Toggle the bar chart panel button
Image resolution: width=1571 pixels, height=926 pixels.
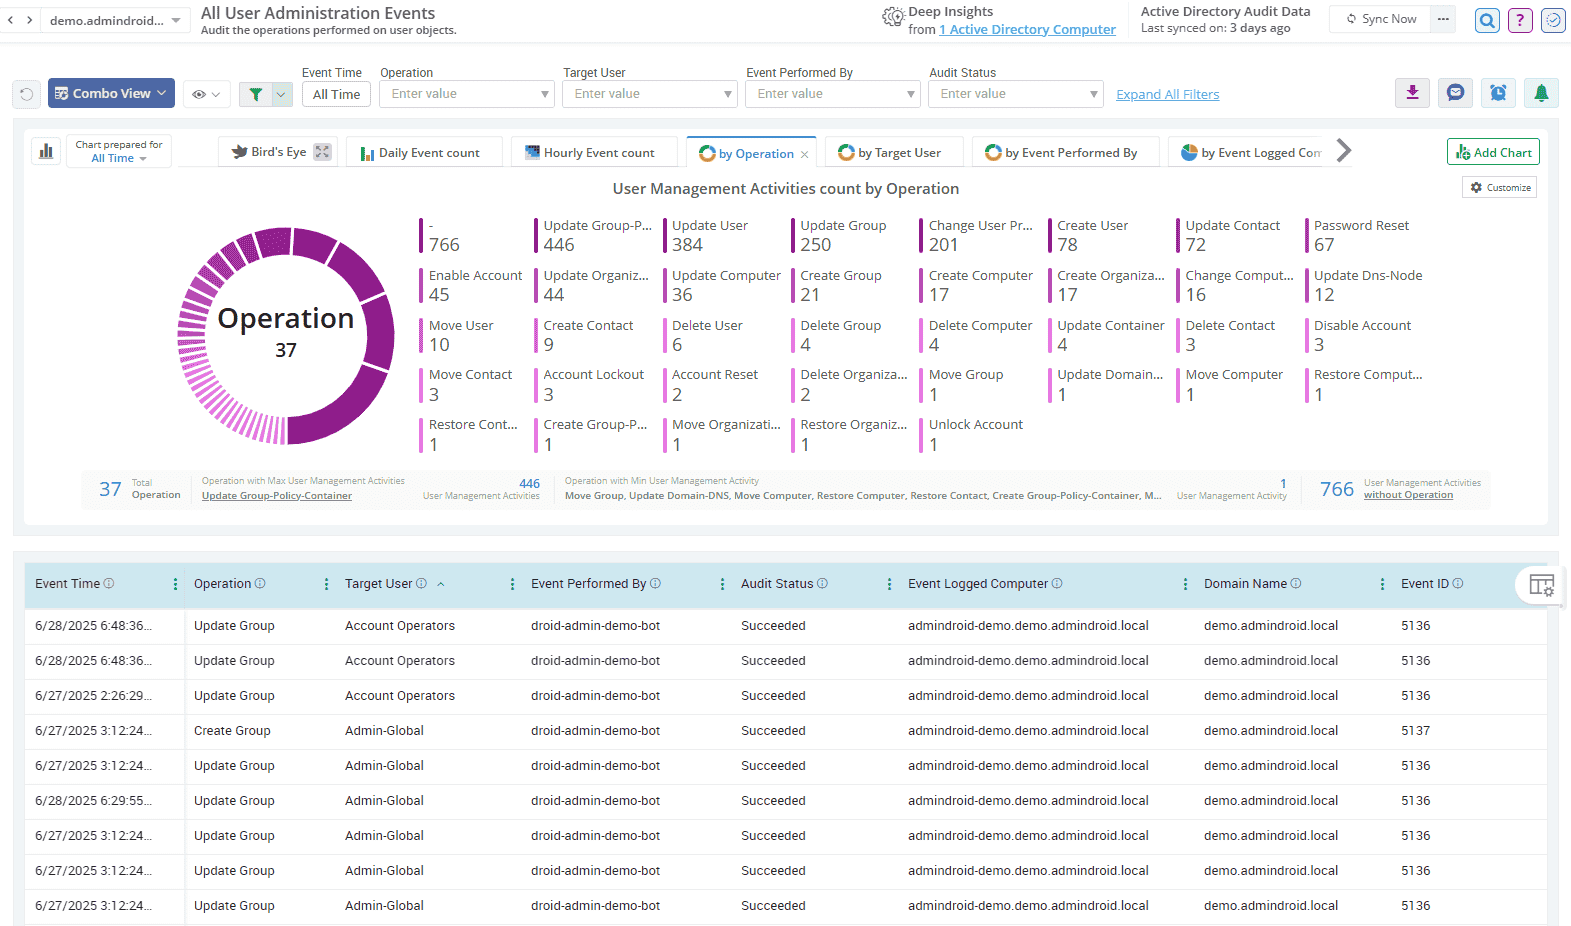pos(46,151)
